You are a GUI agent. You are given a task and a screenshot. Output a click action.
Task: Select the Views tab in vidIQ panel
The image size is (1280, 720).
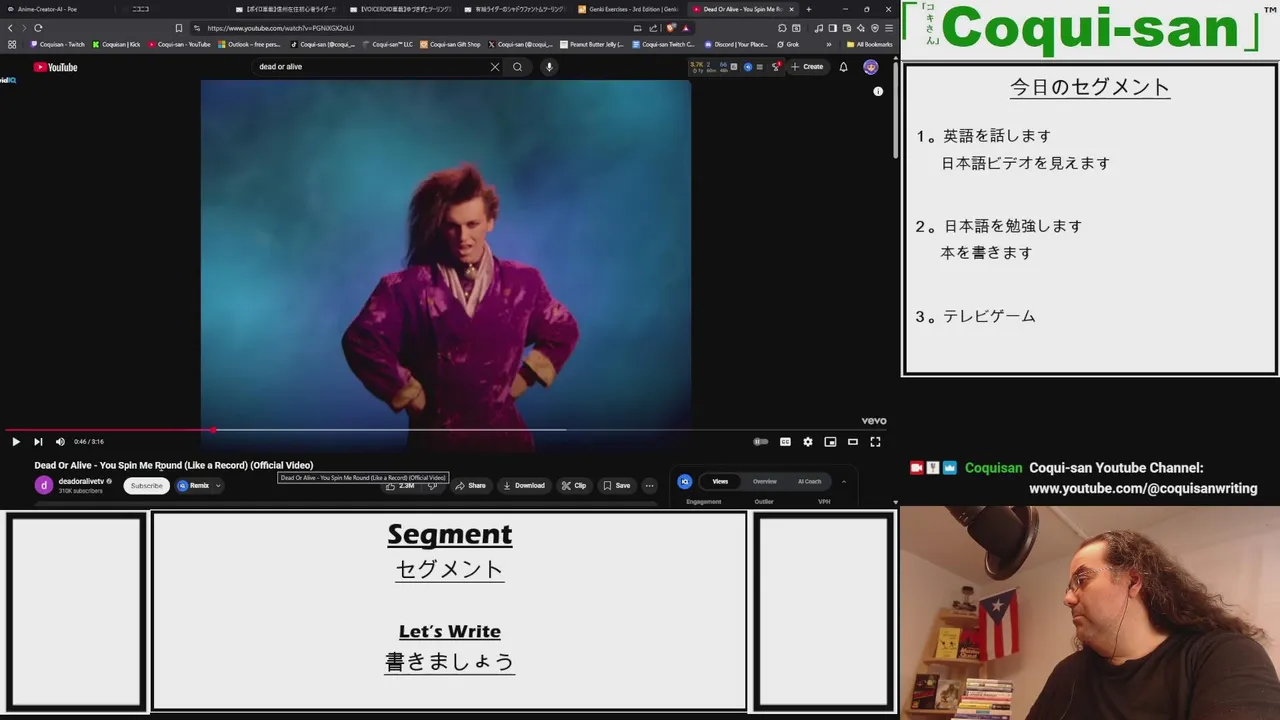tap(720, 481)
